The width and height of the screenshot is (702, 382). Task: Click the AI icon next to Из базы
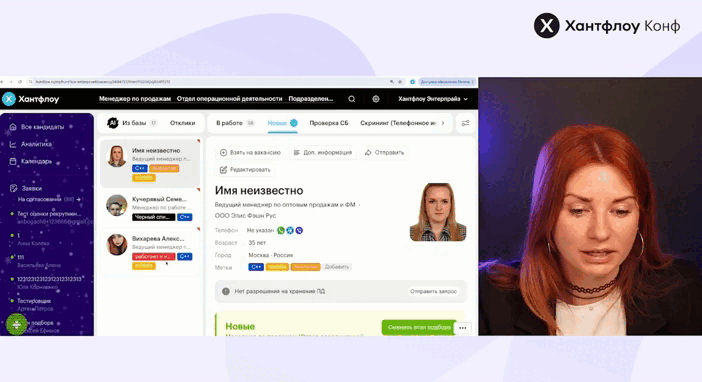click(x=112, y=123)
